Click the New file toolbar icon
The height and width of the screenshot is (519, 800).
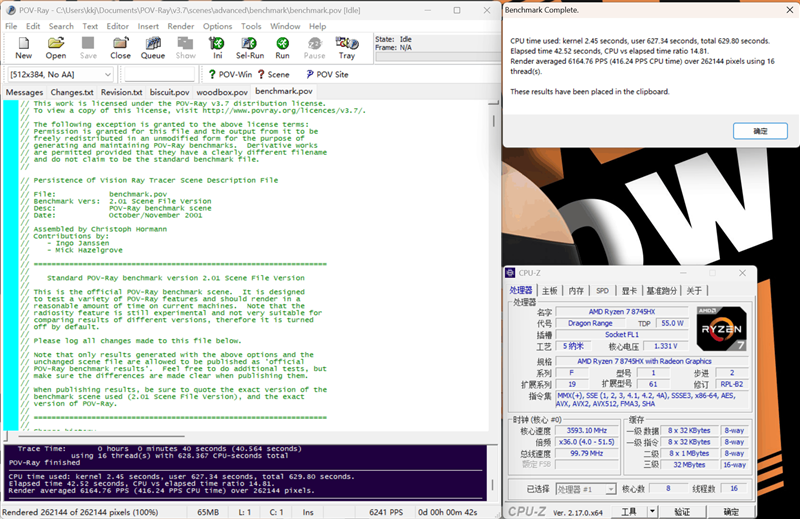point(24,47)
